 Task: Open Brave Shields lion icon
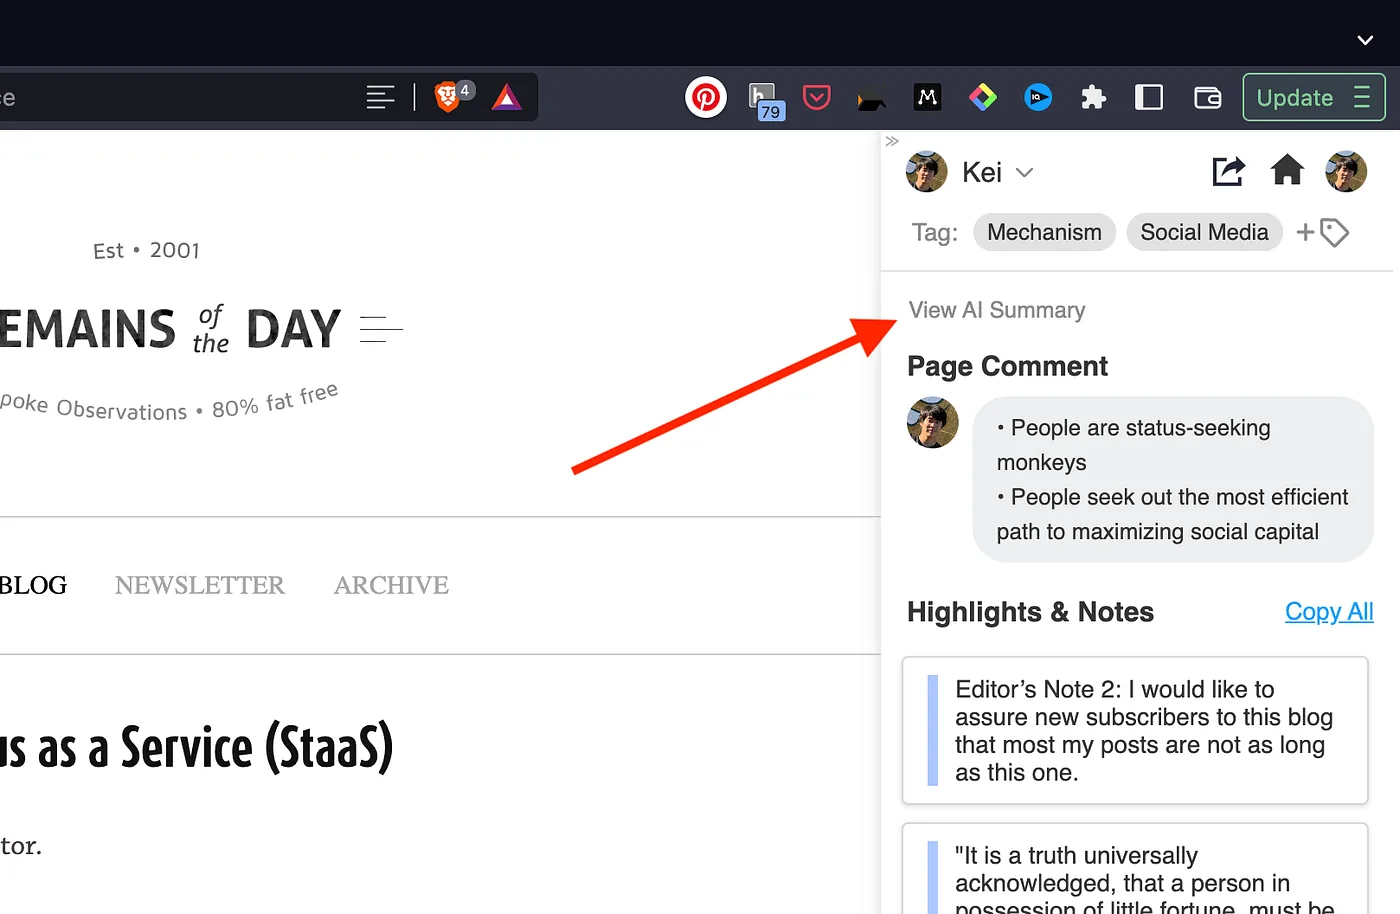click(x=448, y=97)
